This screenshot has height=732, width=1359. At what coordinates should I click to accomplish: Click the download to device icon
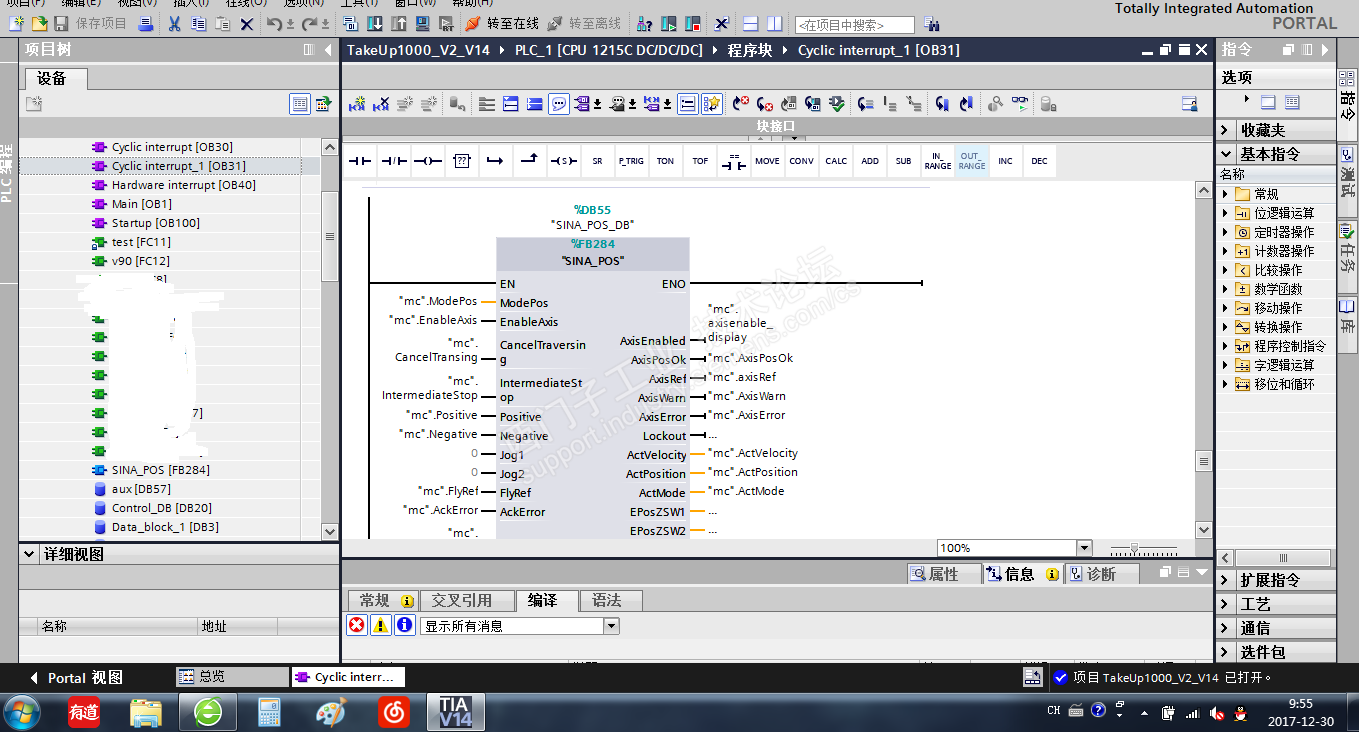373,23
